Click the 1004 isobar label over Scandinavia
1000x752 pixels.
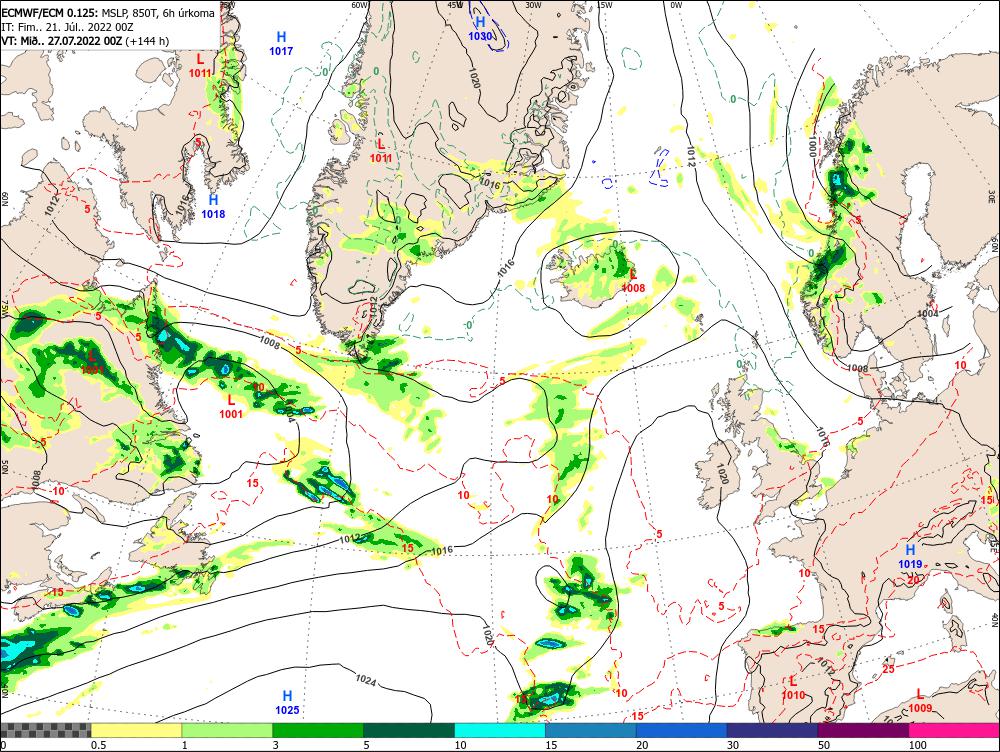[x=927, y=314]
